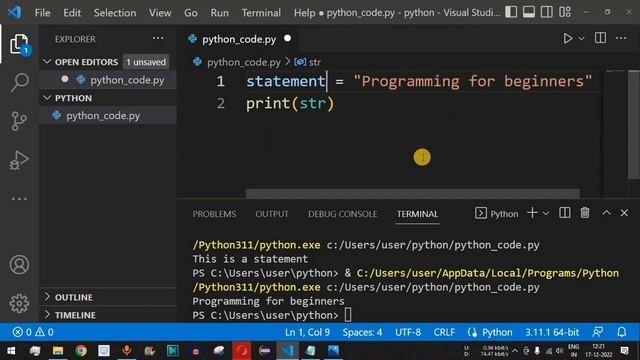640x360 pixels.
Task: Open the Accounts menu icon
Action: click(19, 264)
